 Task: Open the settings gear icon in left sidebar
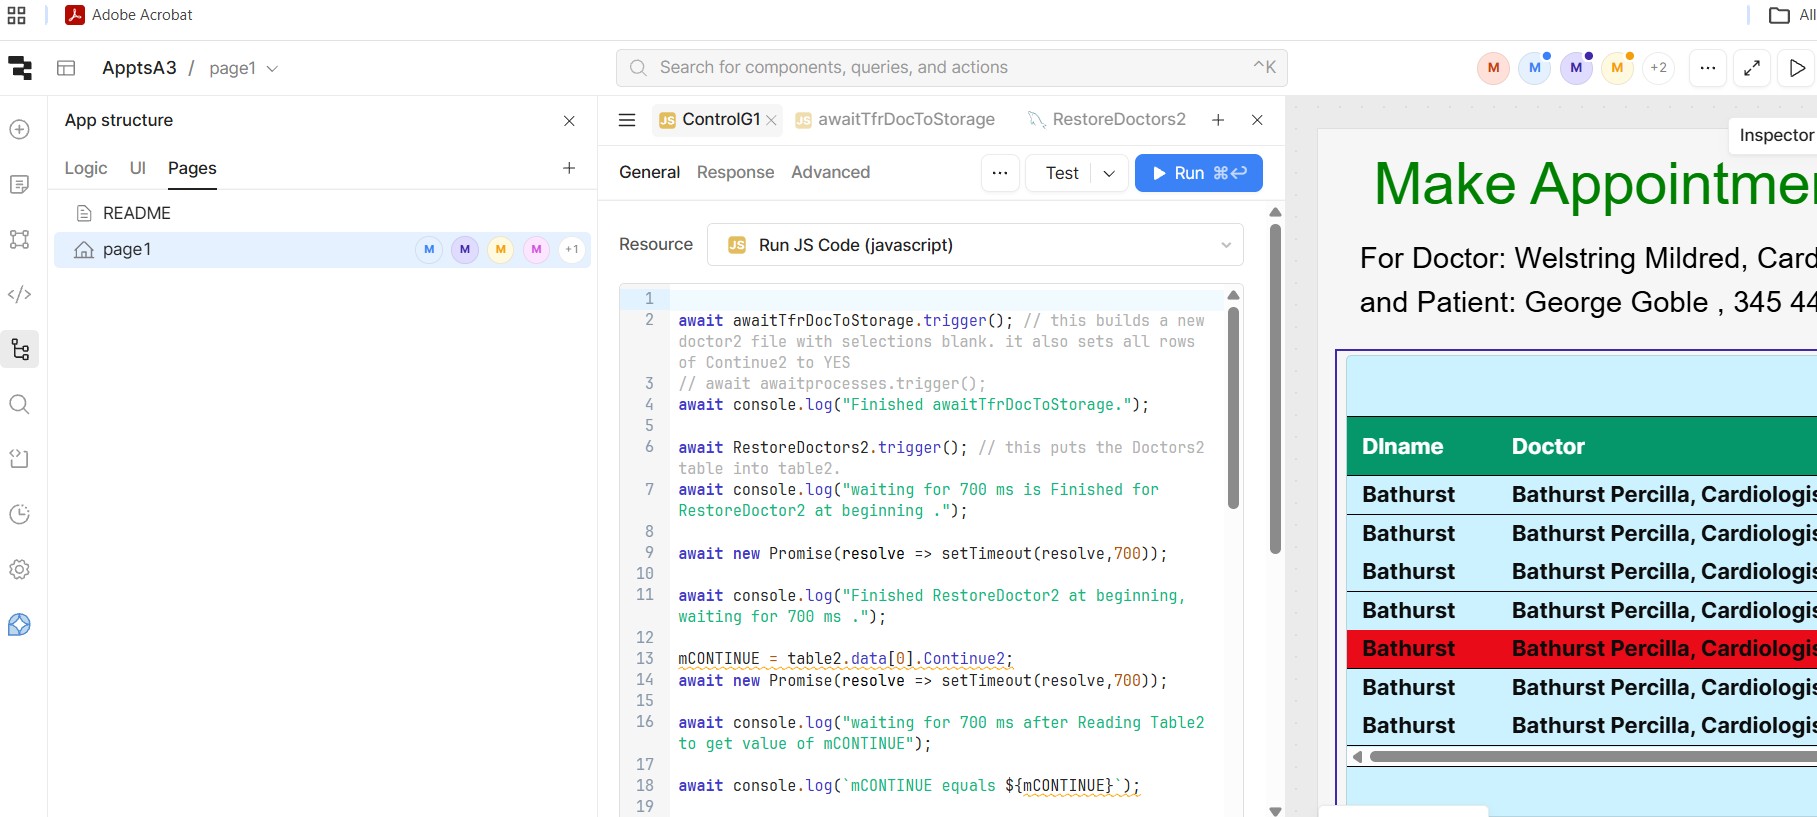click(19, 569)
